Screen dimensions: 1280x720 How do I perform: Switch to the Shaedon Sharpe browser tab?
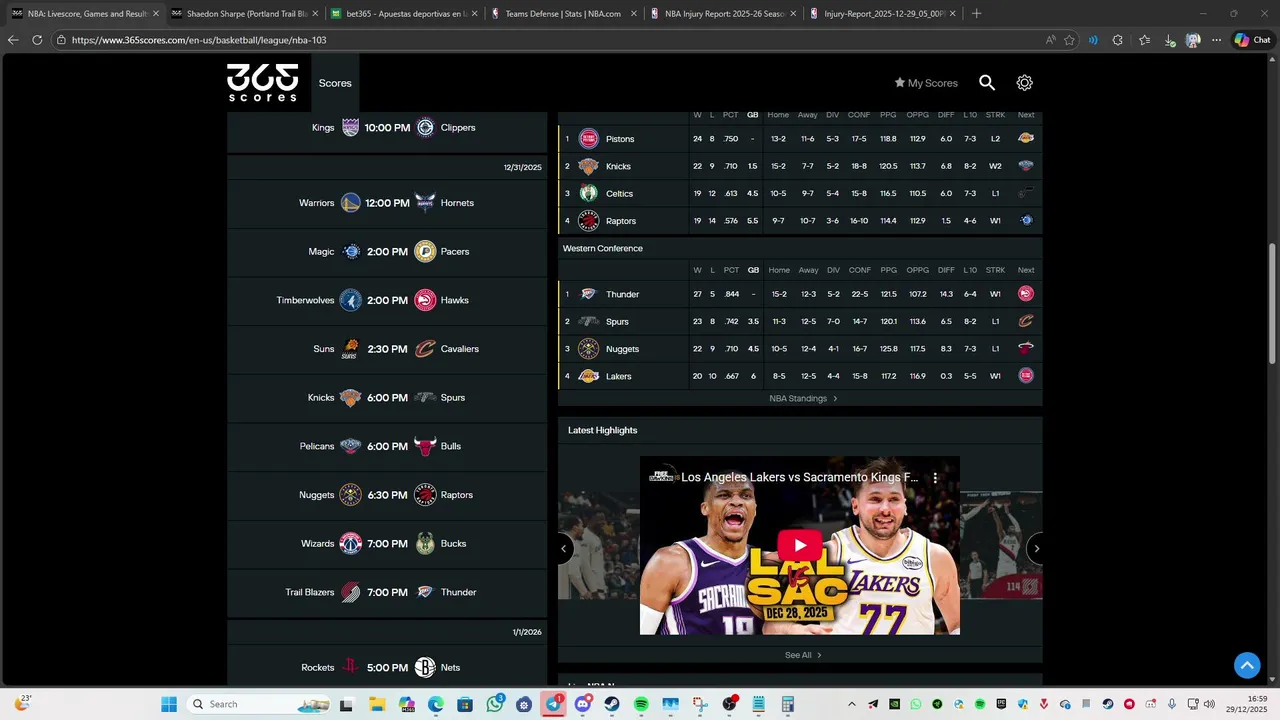click(x=245, y=14)
